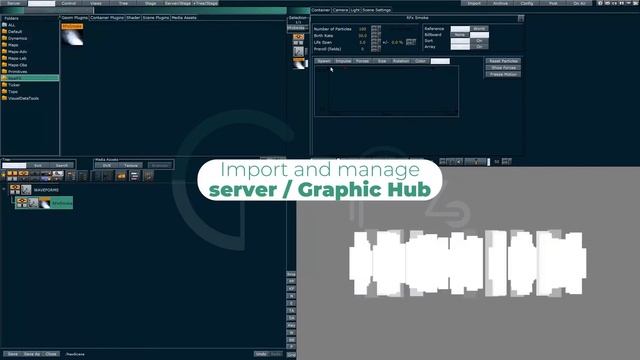Open the Impulse parameters tab

click(343, 61)
